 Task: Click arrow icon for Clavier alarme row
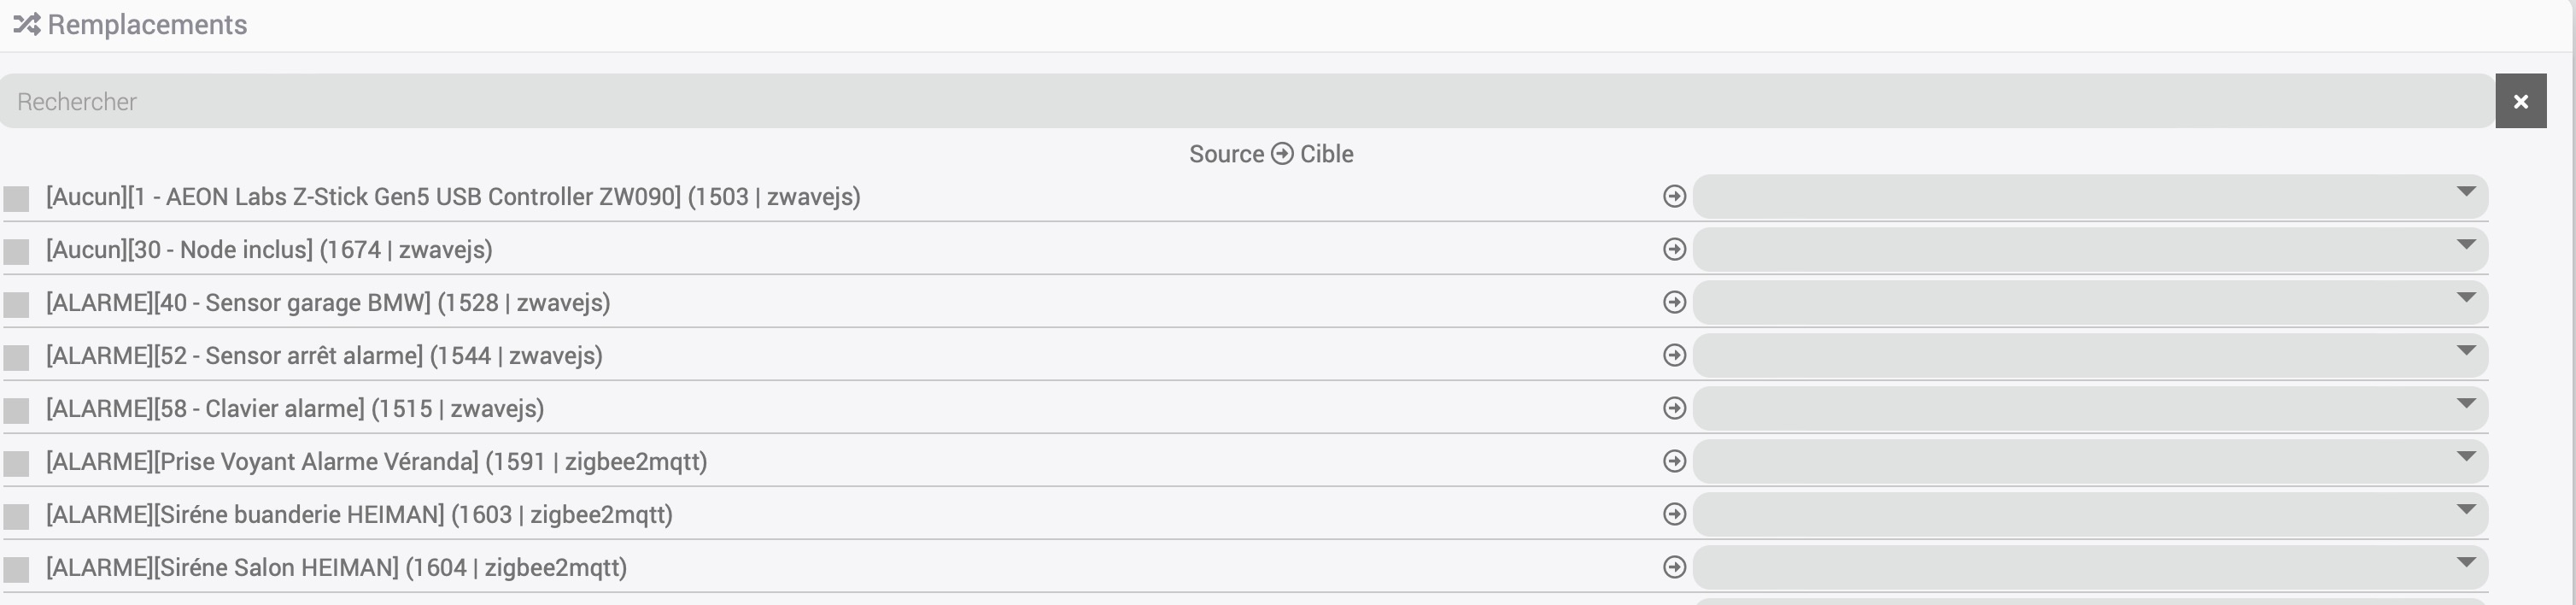tap(1674, 409)
